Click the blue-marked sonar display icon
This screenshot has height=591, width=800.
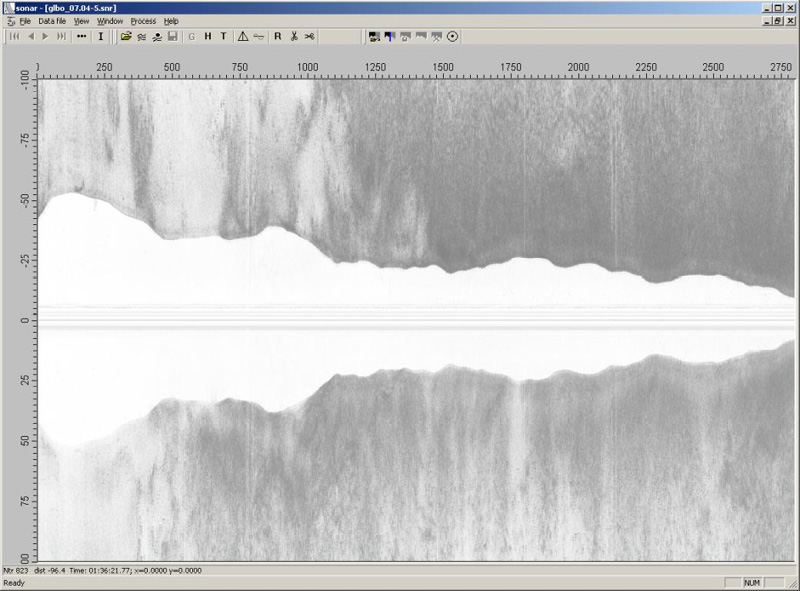[390, 36]
